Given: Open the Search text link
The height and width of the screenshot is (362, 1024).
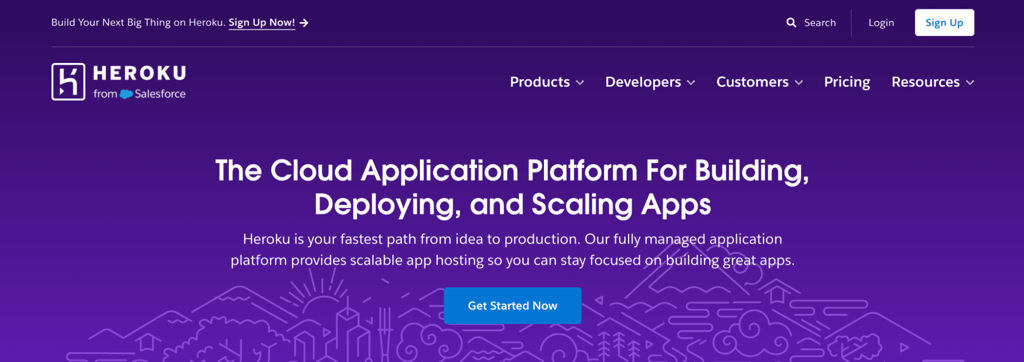Looking at the screenshot, I should point(820,23).
